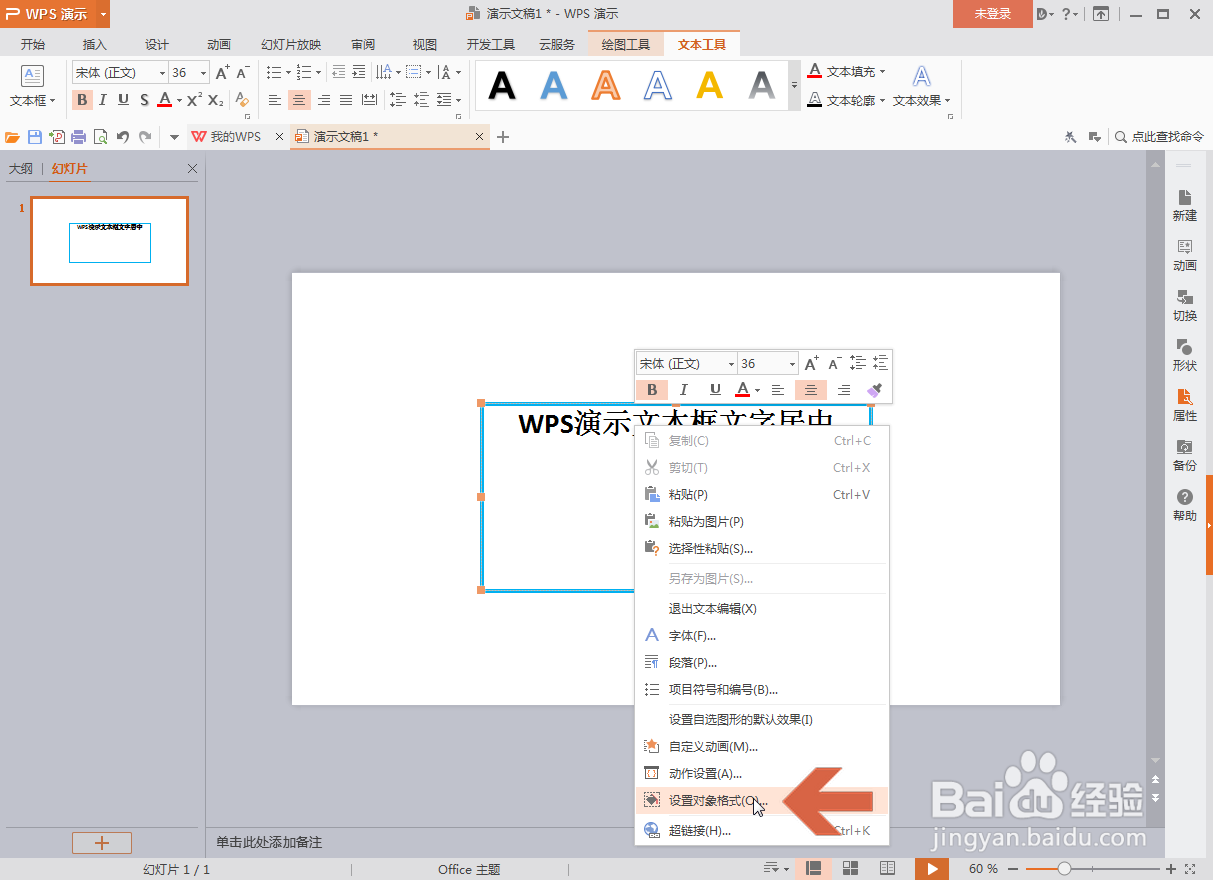Screen dimensions: 1213x880
Task: Choose 段落(P) in context menu
Action: (762, 662)
